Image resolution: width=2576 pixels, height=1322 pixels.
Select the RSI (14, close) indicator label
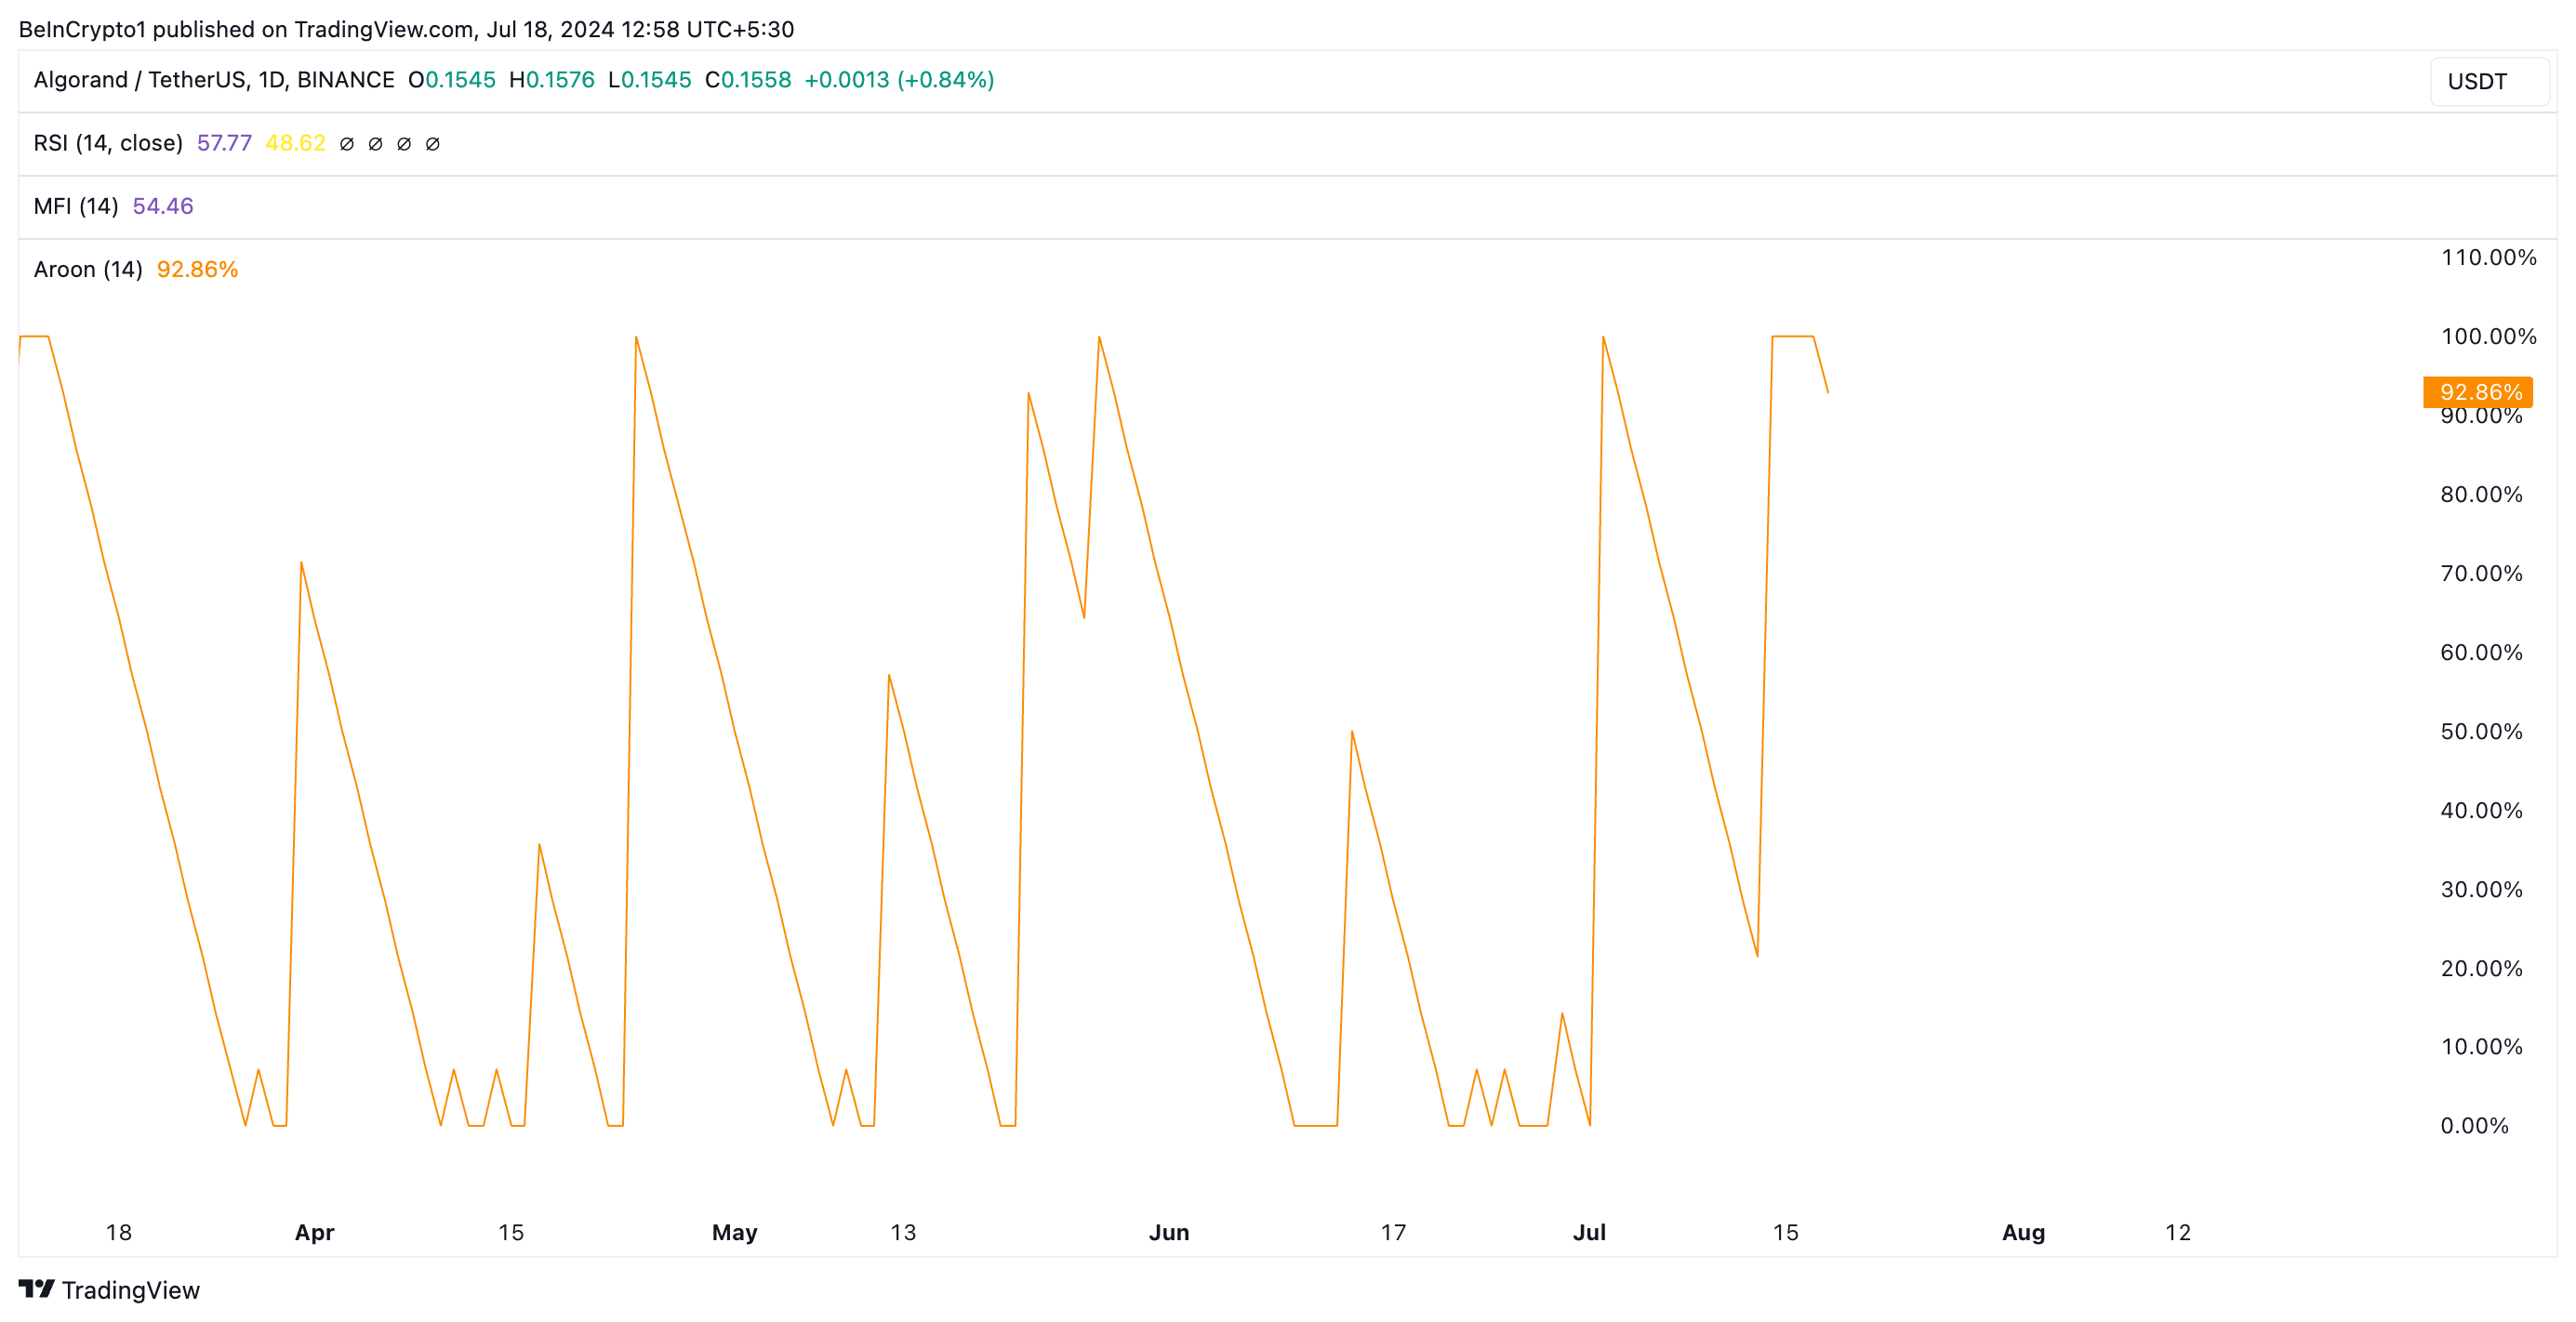click(x=108, y=143)
